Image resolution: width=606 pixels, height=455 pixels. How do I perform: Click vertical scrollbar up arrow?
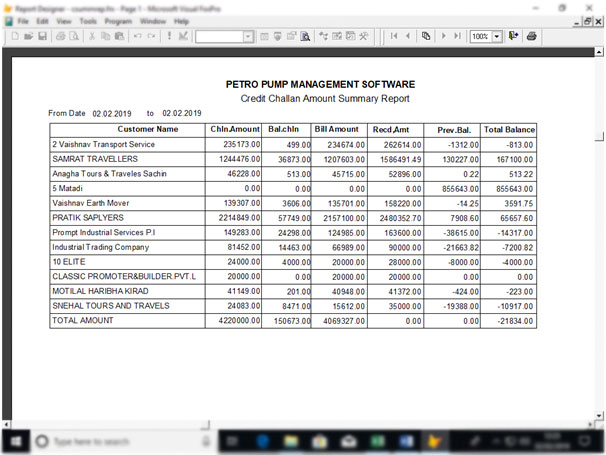pyautogui.click(x=599, y=52)
